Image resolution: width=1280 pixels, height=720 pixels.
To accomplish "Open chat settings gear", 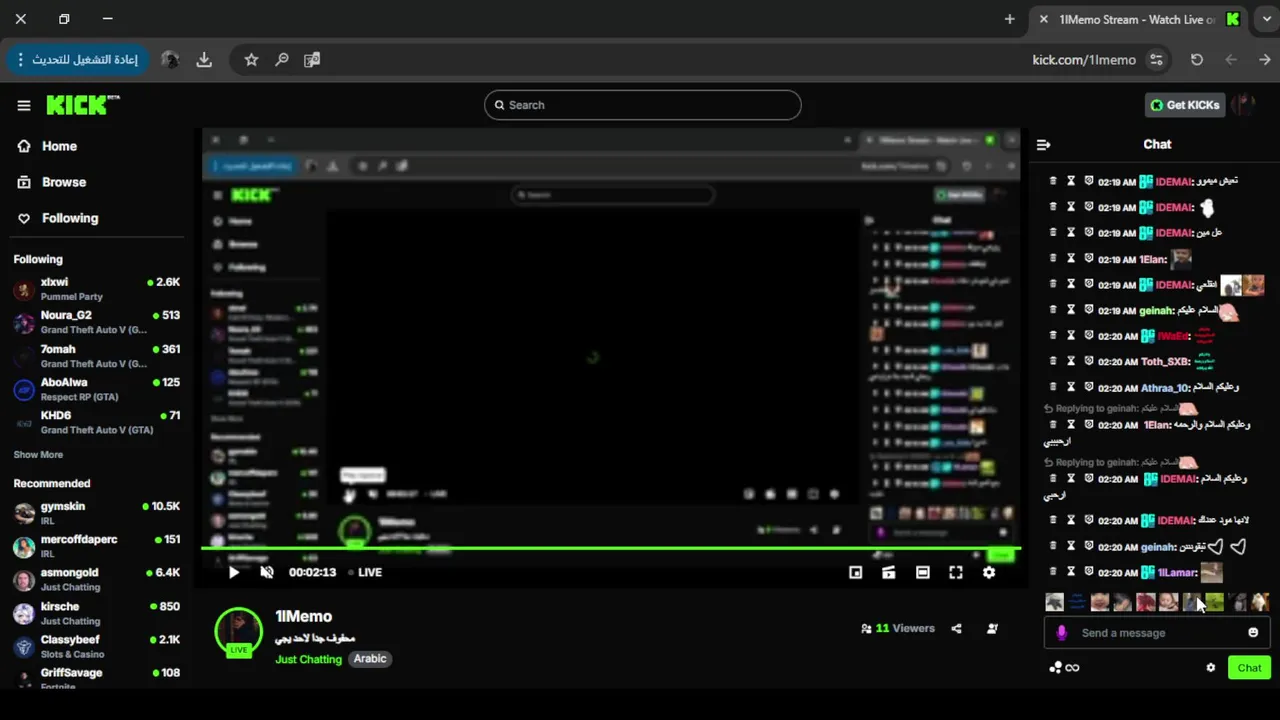I will click(x=1210, y=667).
